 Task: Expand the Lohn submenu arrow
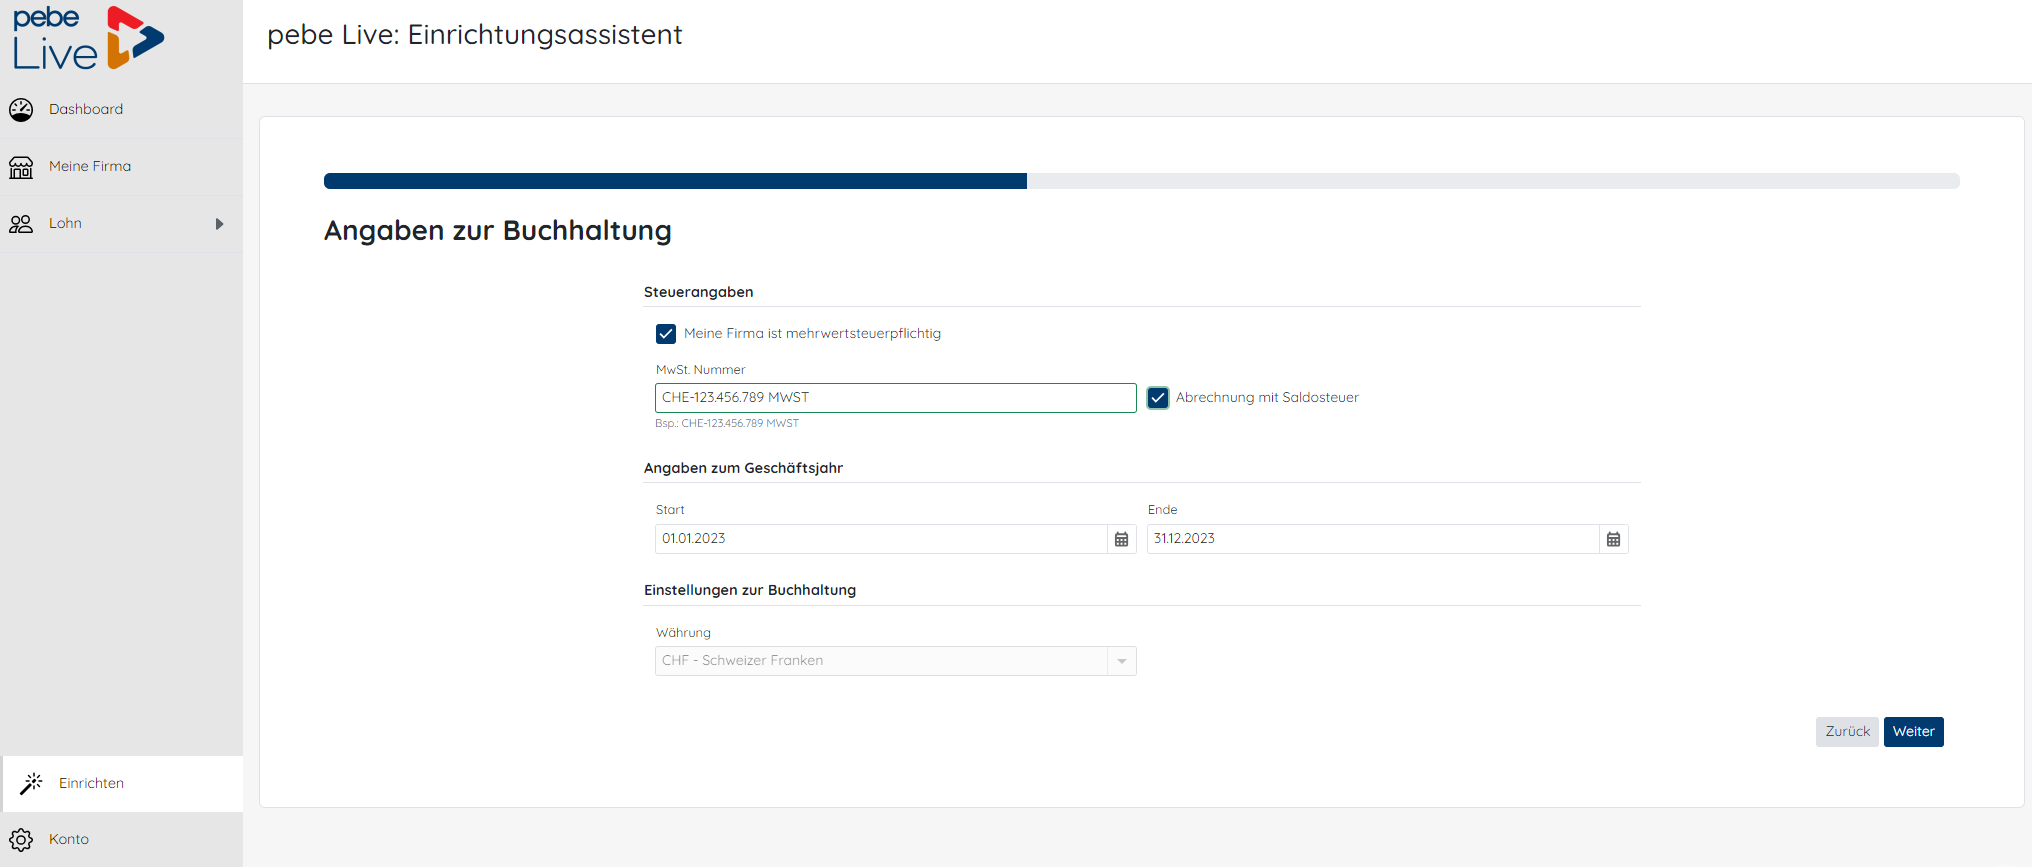[219, 224]
